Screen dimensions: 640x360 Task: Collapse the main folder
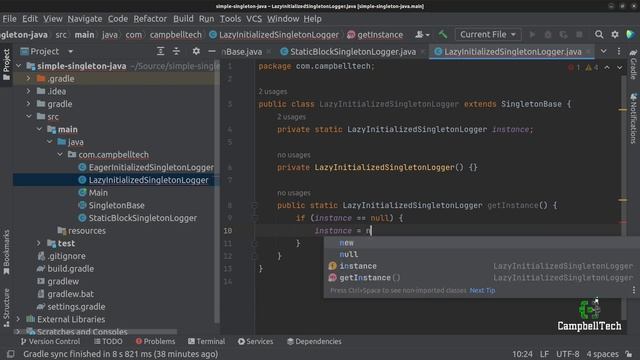[x=39, y=129]
